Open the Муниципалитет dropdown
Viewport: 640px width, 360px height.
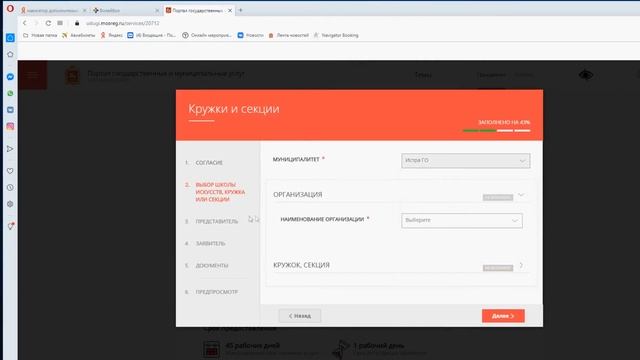pyautogui.click(x=465, y=161)
